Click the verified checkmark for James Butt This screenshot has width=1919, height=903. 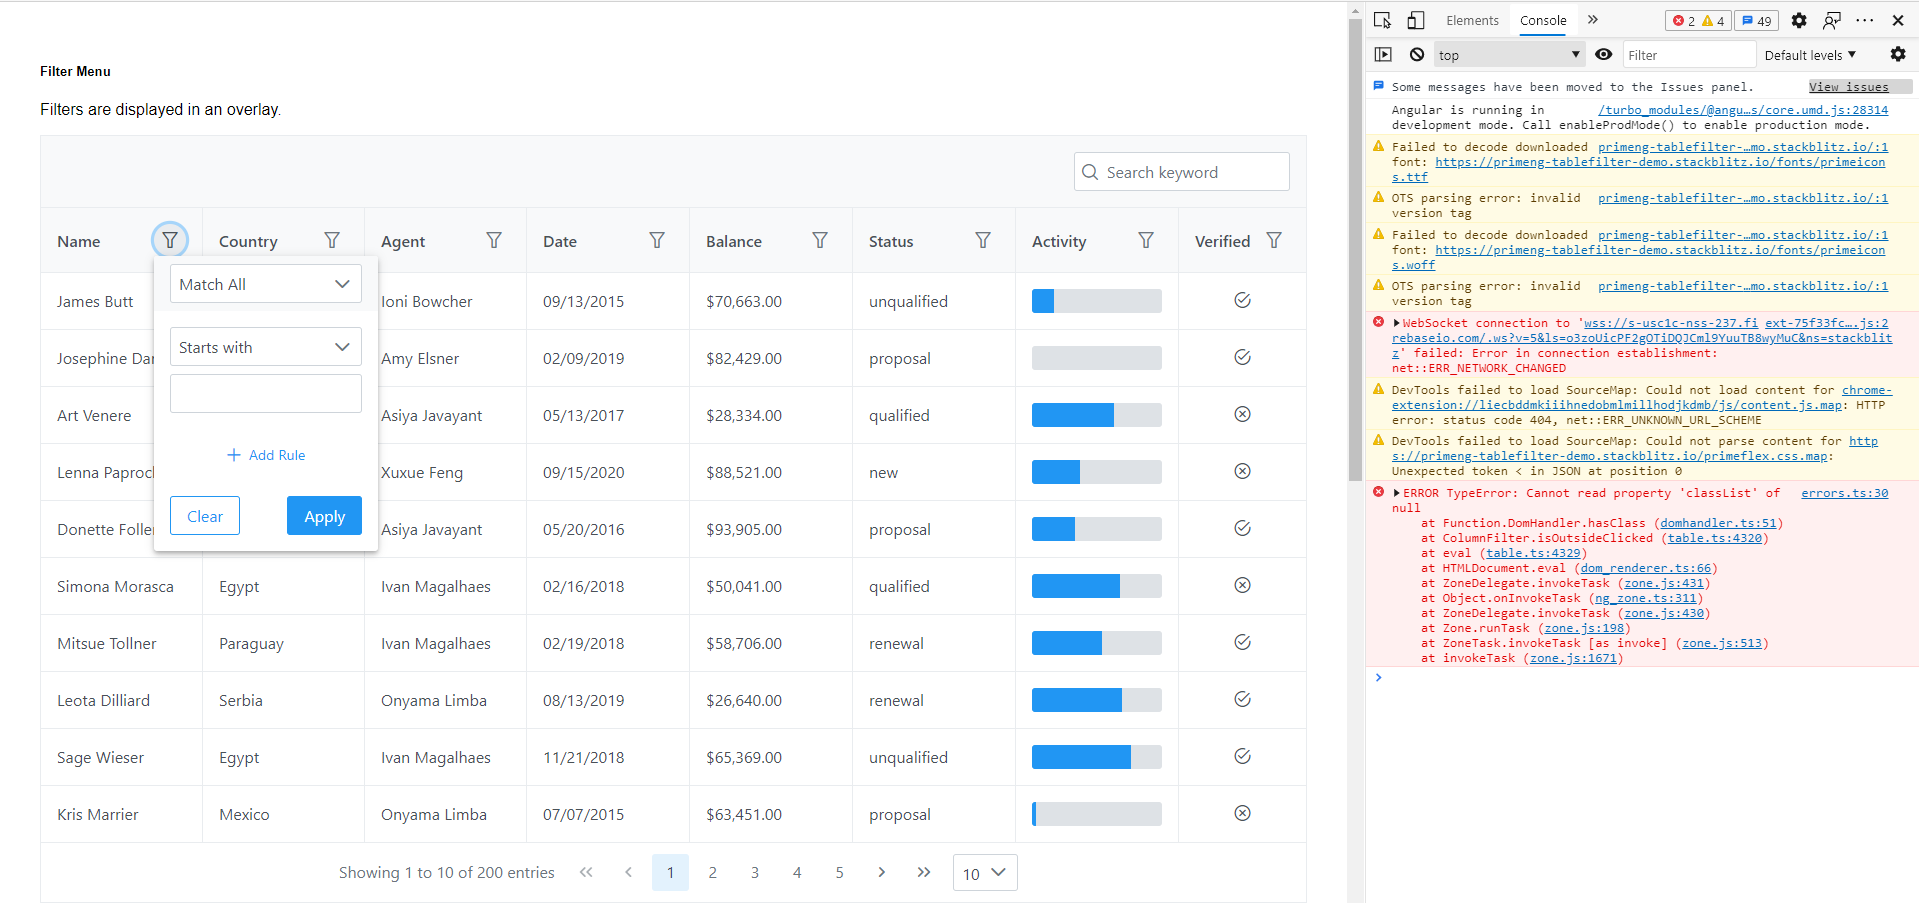click(1242, 300)
